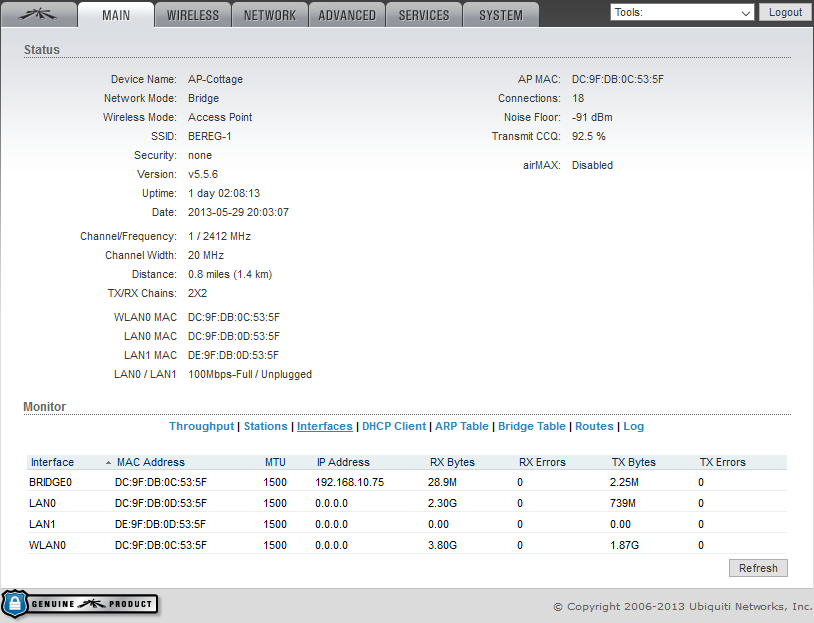Open the NETWORK tab

pyautogui.click(x=269, y=15)
